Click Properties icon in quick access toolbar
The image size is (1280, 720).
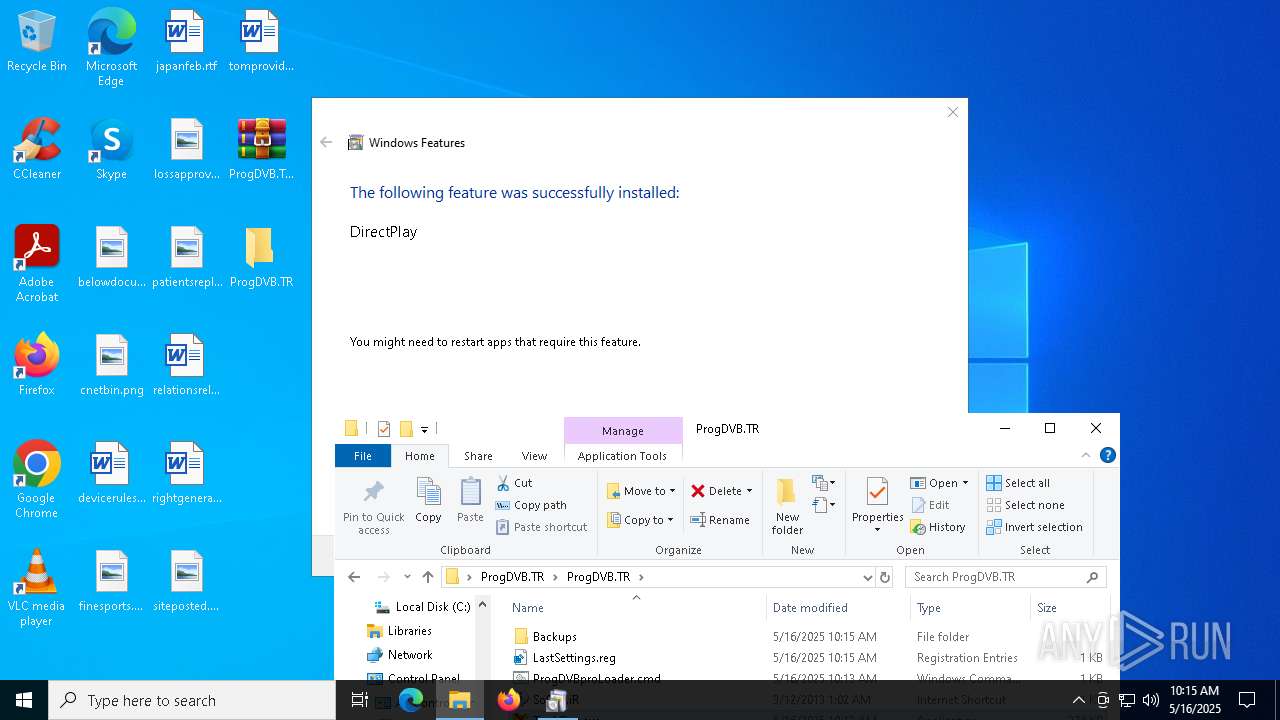(384, 429)
